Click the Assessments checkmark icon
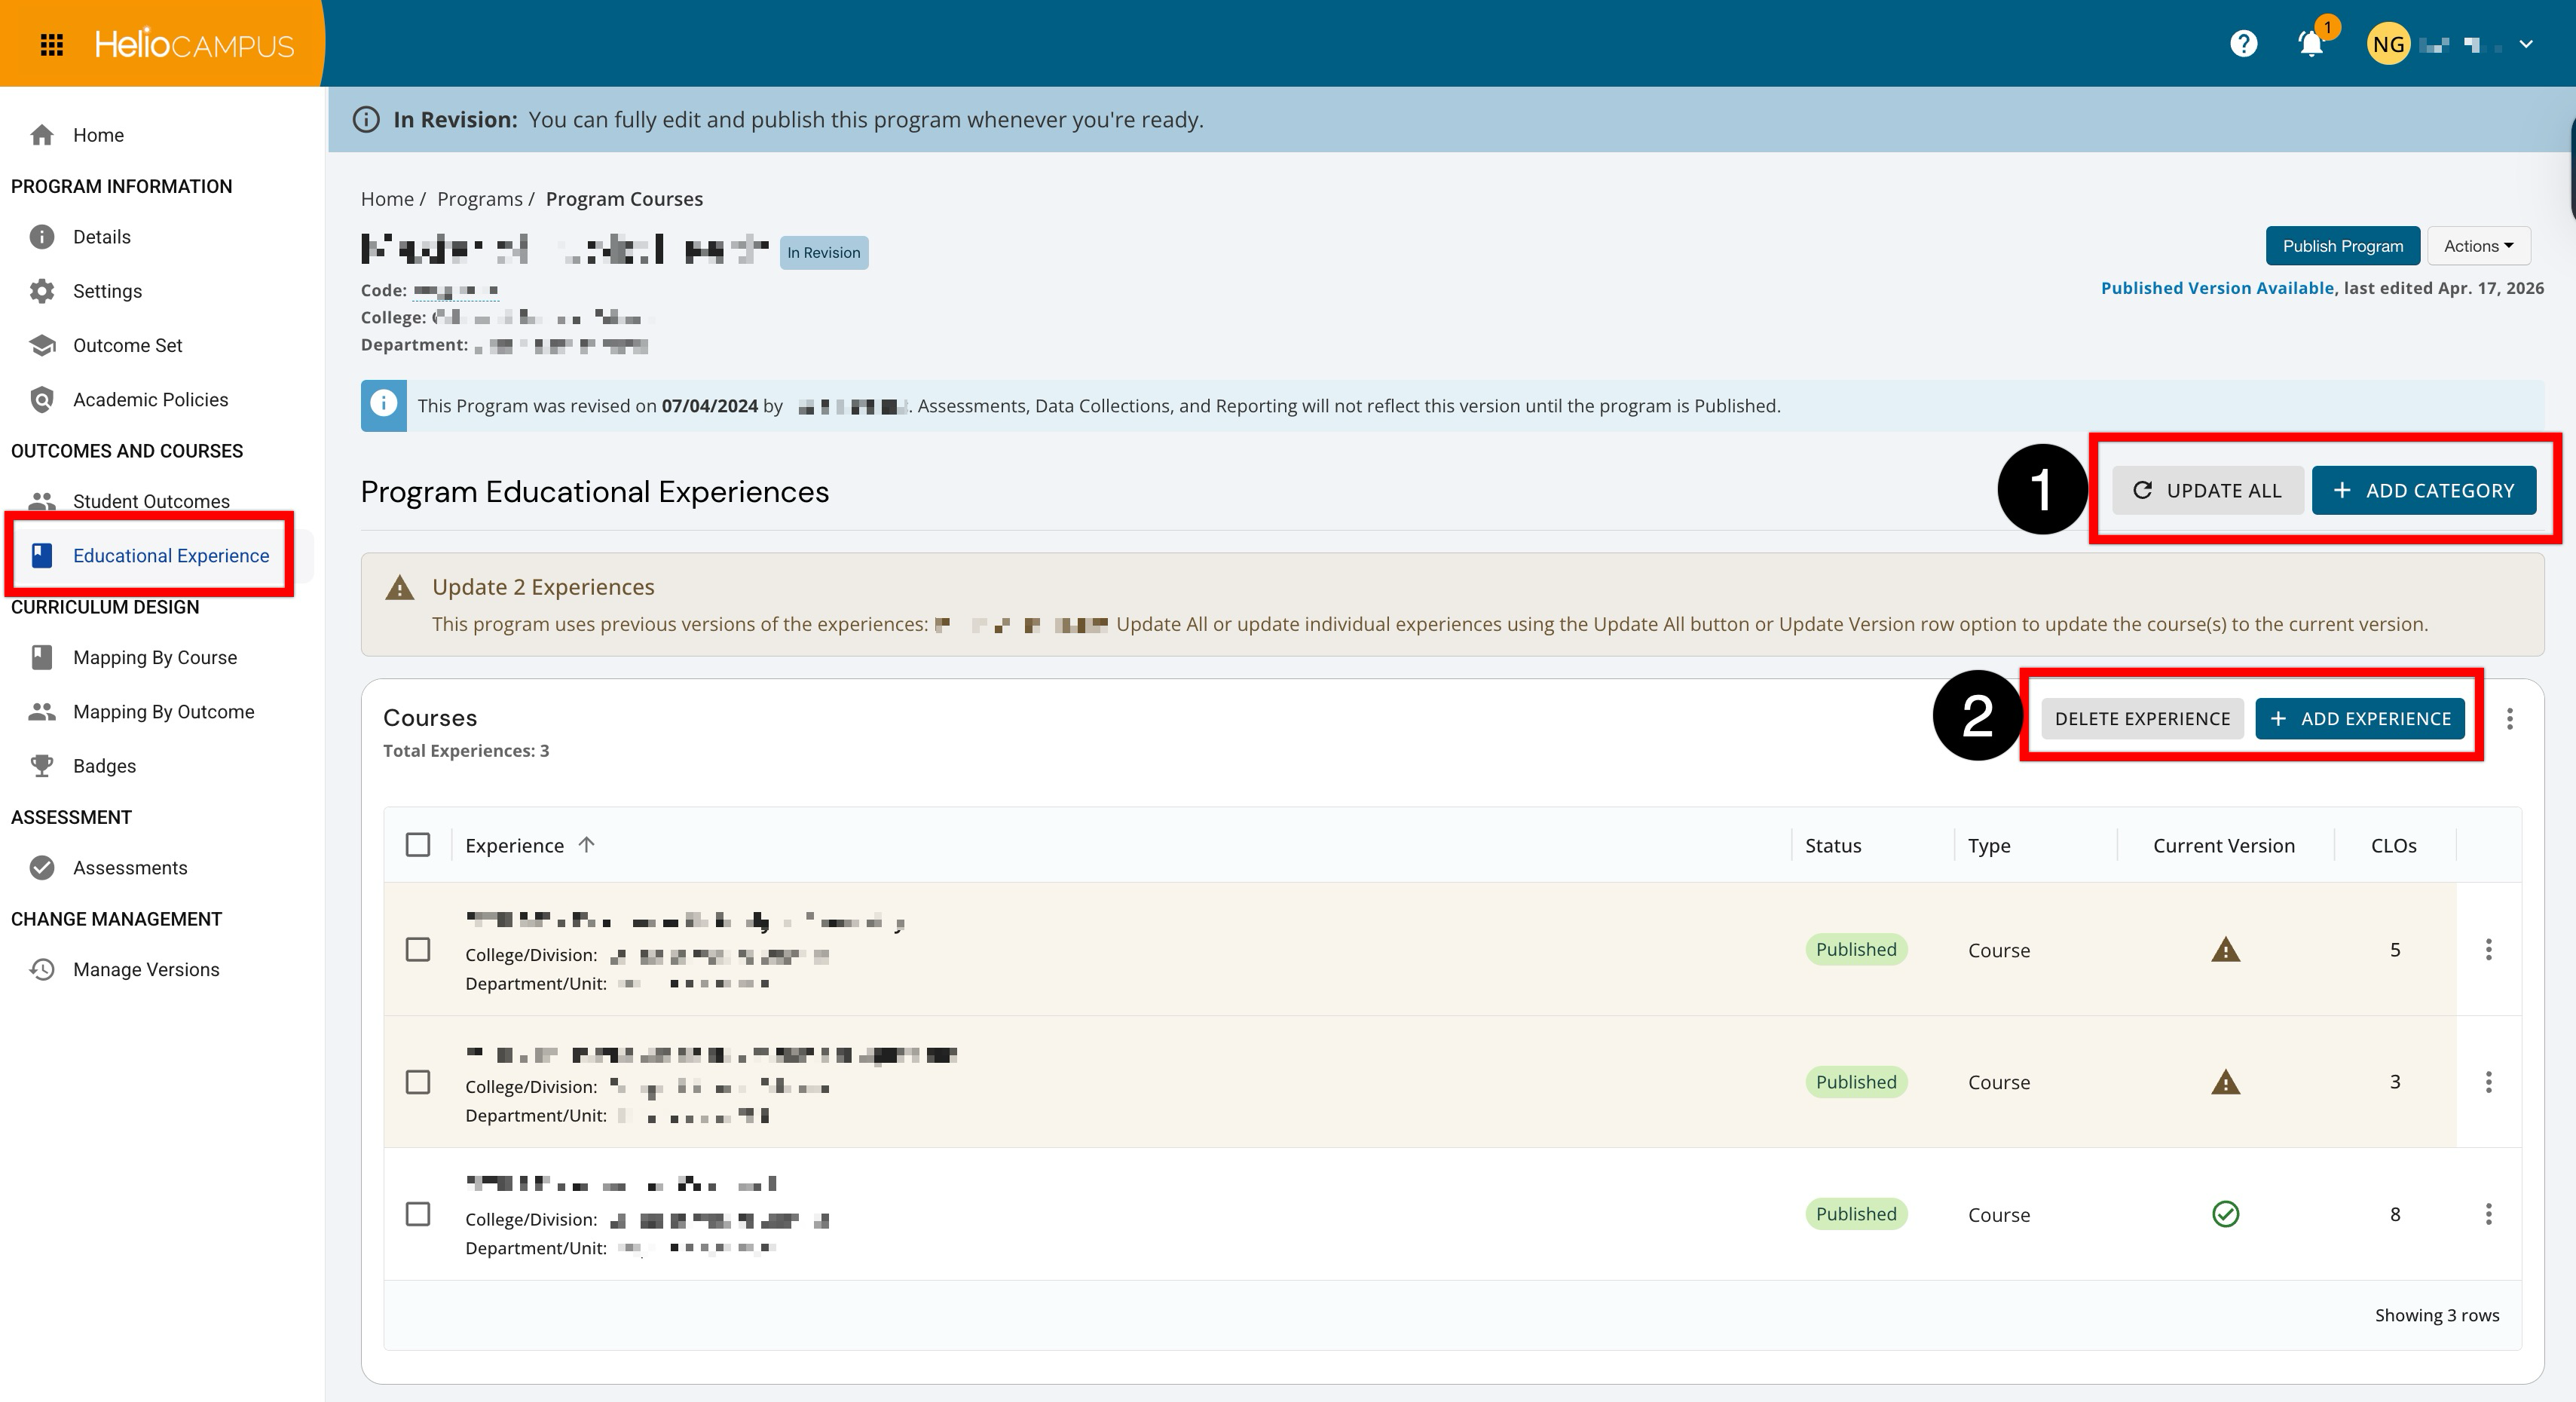This screenshot has width=2576, height=1402. 42,868
